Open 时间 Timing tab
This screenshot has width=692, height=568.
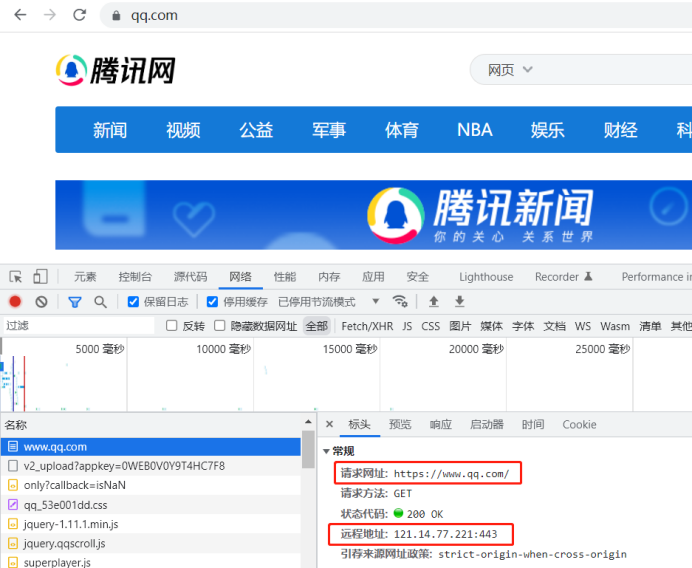click(x=533, y=424)
